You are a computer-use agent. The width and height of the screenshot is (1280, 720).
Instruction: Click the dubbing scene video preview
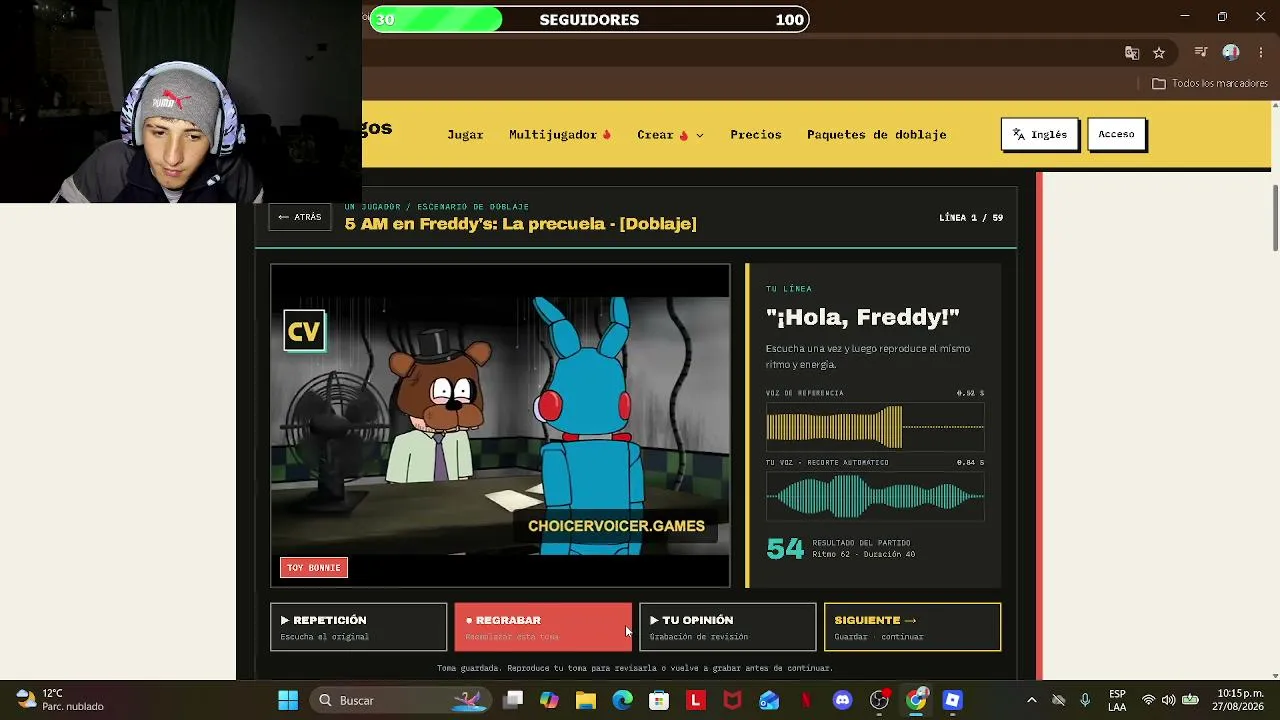coord(500,425)
